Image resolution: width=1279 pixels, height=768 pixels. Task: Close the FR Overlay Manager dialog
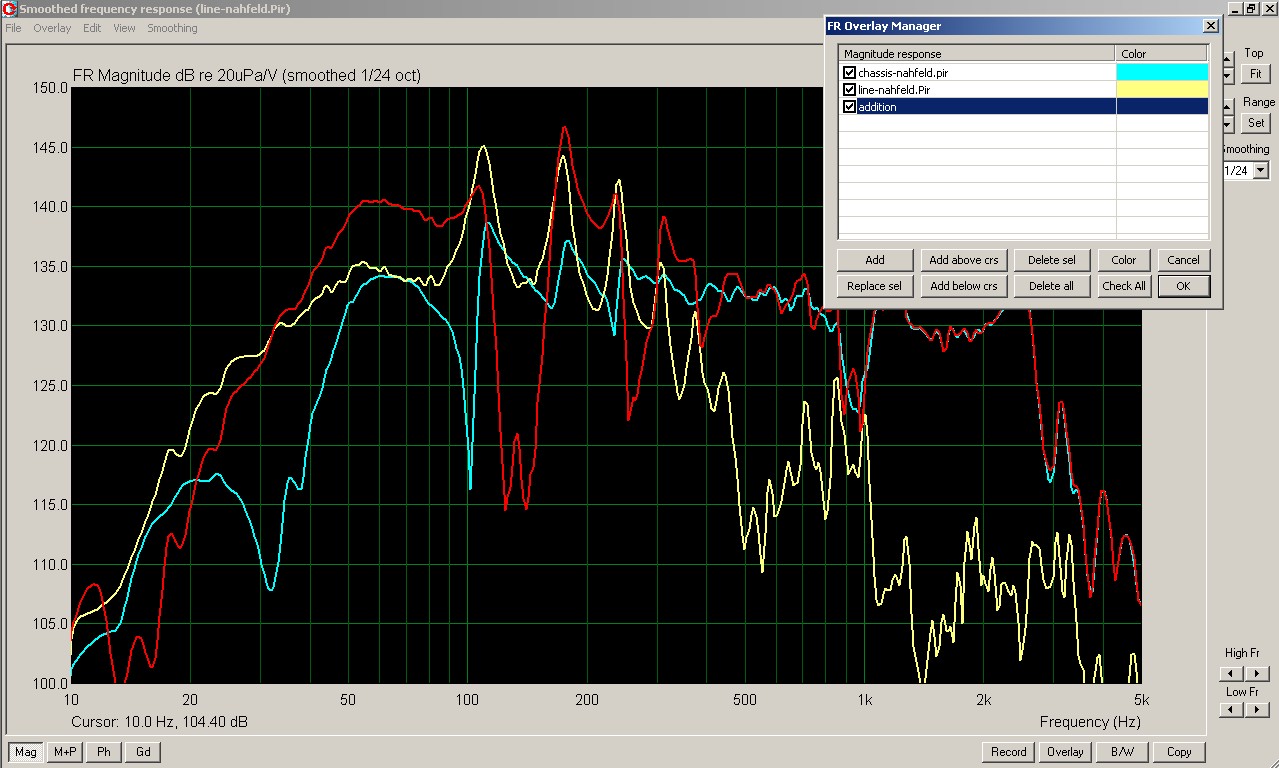(1210, 26)
